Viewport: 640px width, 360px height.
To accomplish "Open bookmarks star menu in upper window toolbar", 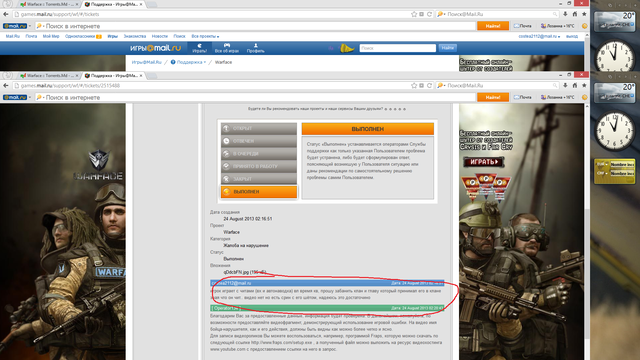I will pos(584,14).
